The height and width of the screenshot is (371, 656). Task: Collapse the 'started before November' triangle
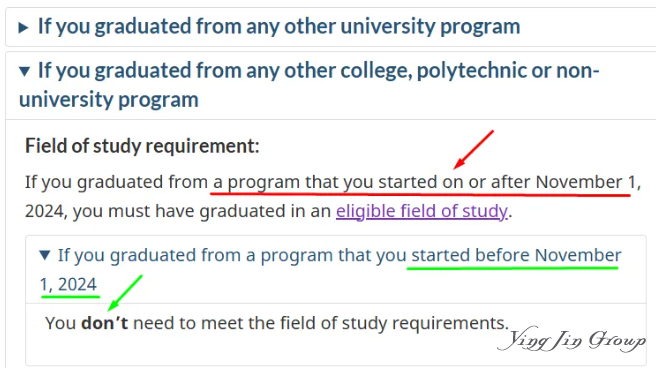pos(45,255)
